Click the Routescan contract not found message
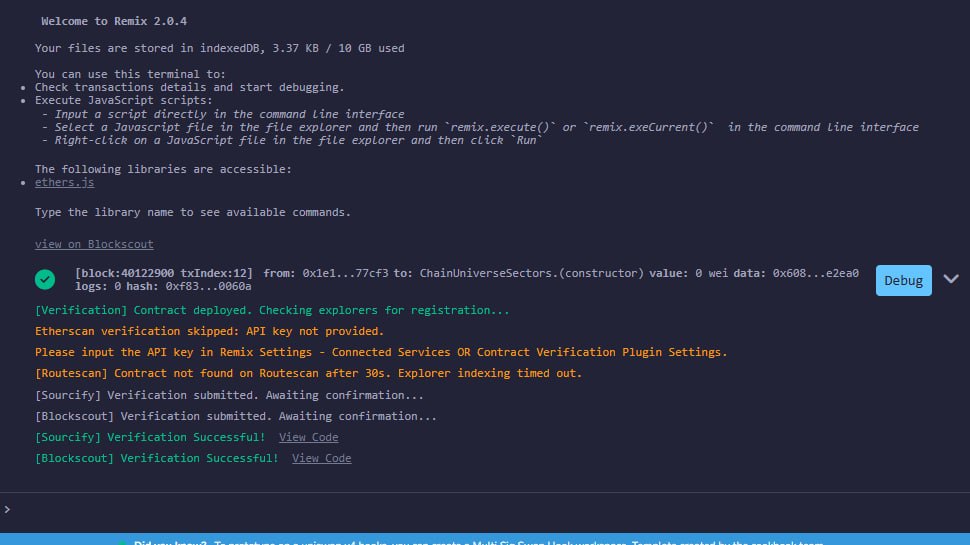 pyautogui.click(x=308, y=374)
